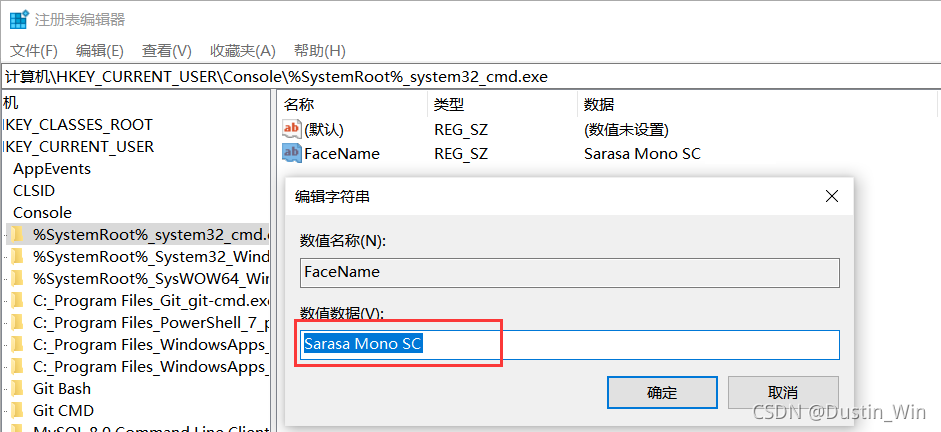The width and height of the screenshot is (941, 432).
Task: Select the %SystemRoot%_system32_cmd.exe key name
Action: click(151, 235)
